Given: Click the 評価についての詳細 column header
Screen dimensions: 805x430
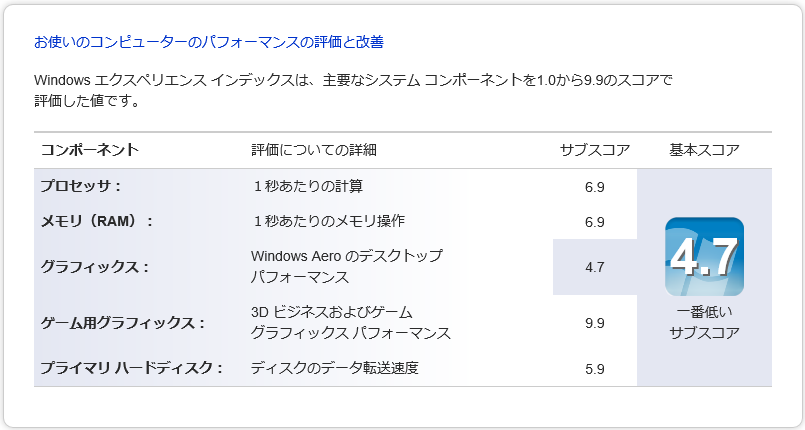Looking at the screenshot, I should click(x=314, y=150).
